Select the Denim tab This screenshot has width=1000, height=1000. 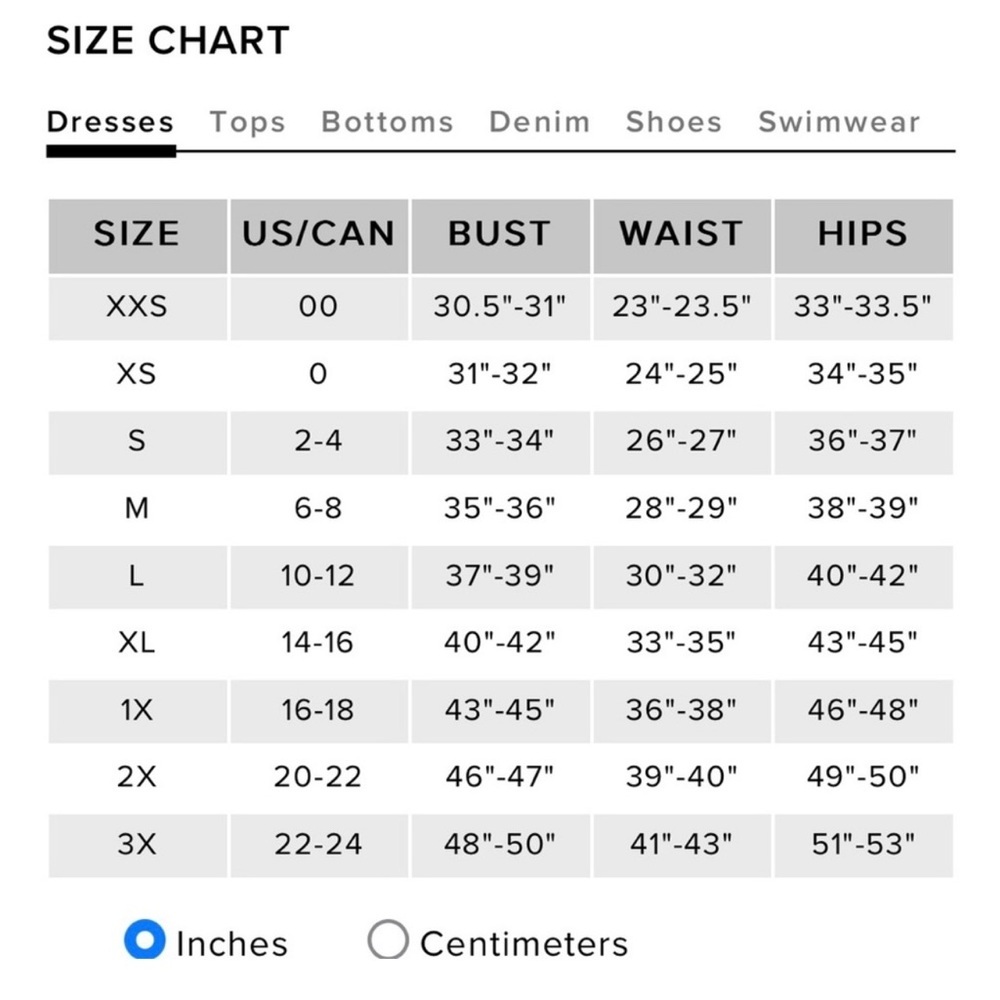(540, 122)
